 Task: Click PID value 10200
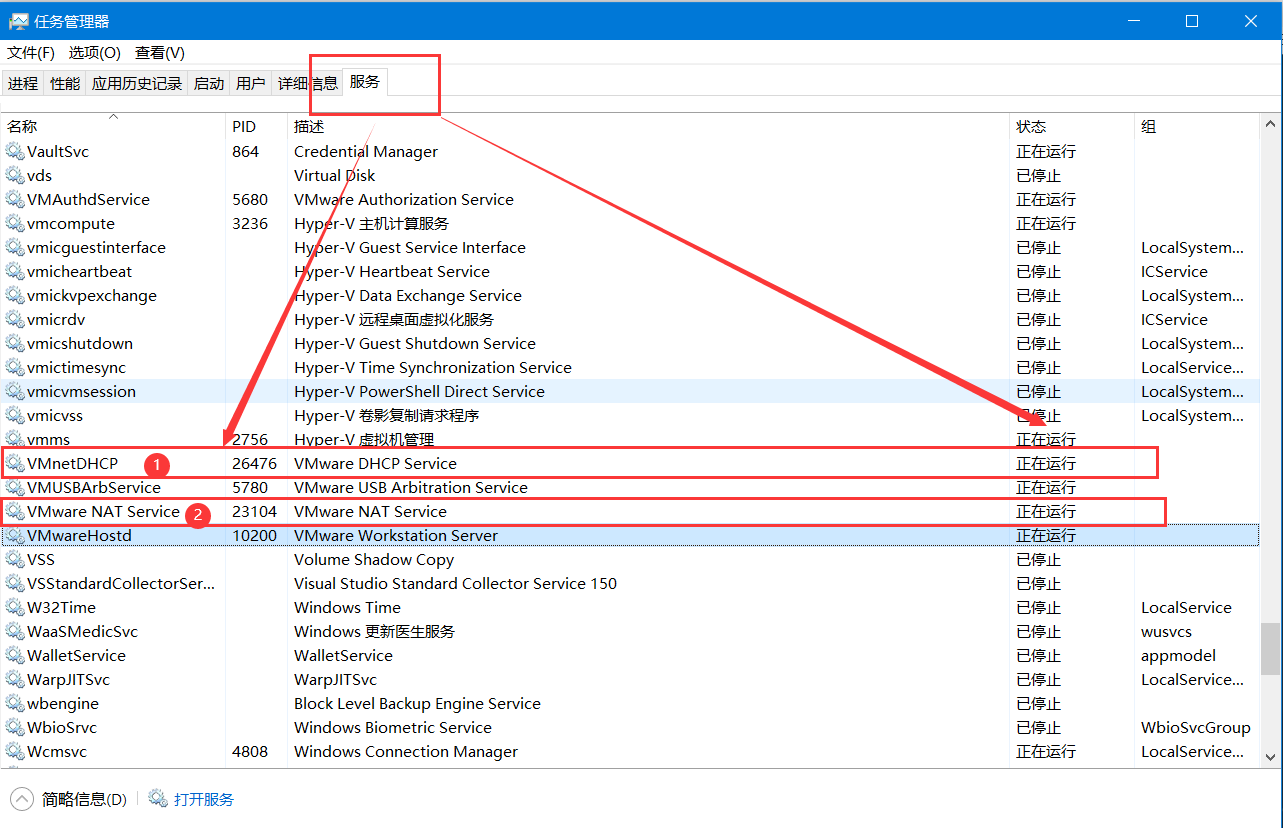(x=254, y=536)
